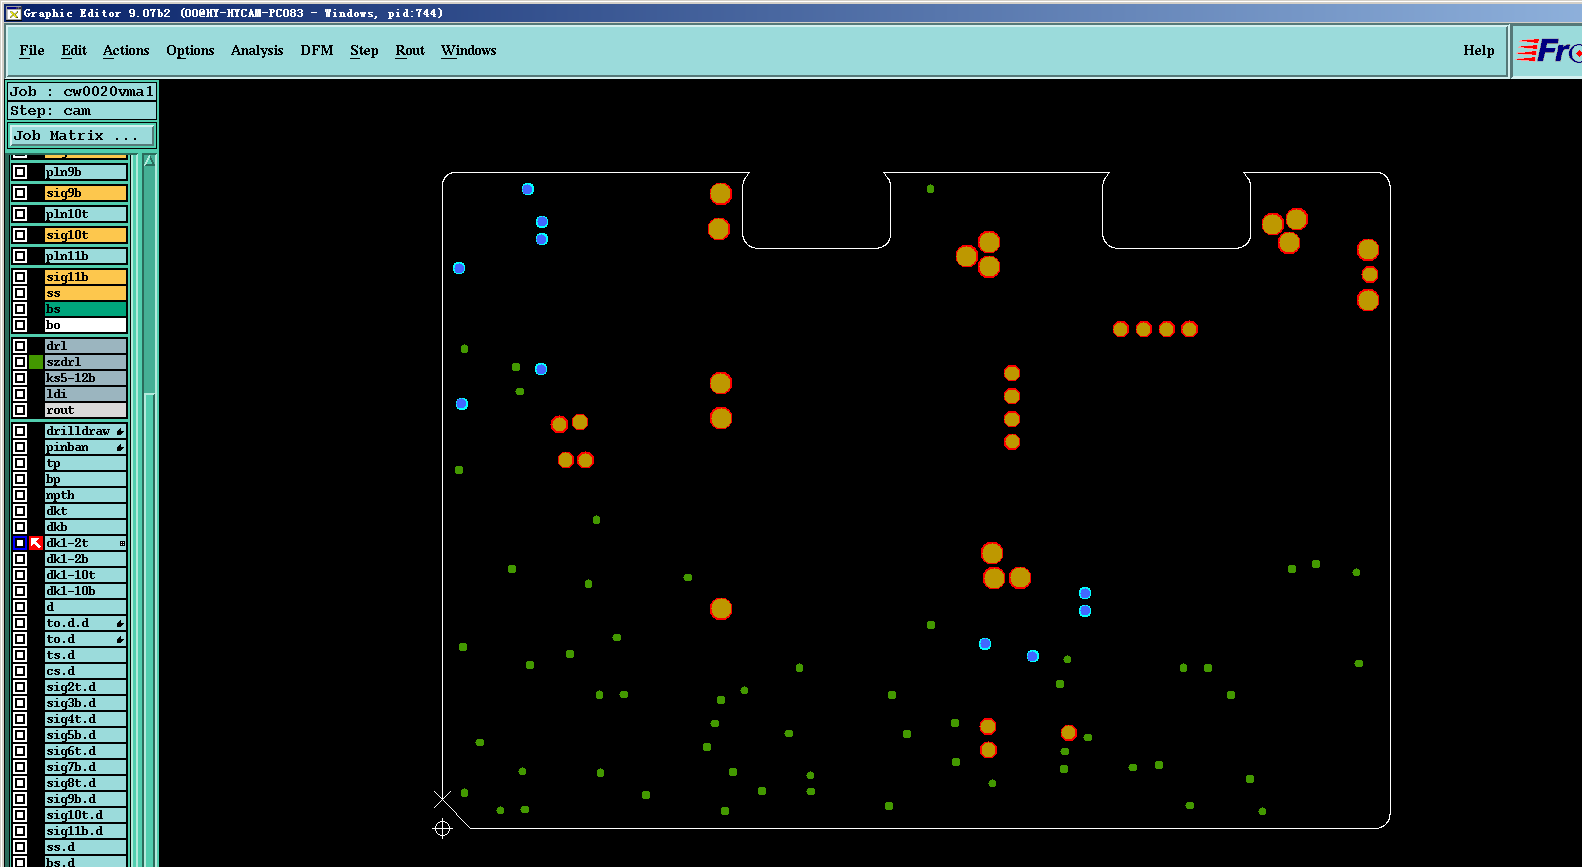Open the Actions menu
This screenshot has width=1582, height=867.
[x=126, y=50]
